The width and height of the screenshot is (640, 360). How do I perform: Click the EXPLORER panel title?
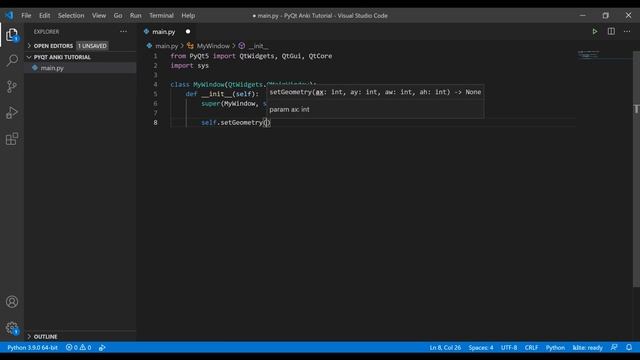46,31
